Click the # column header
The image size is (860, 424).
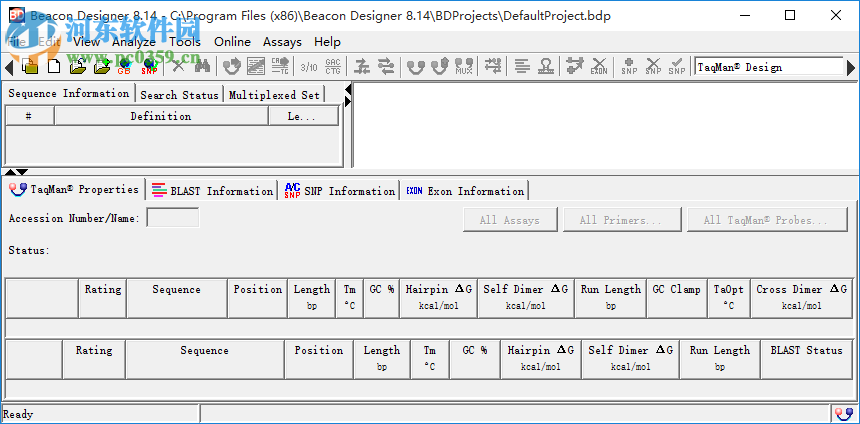click(29, 116)
